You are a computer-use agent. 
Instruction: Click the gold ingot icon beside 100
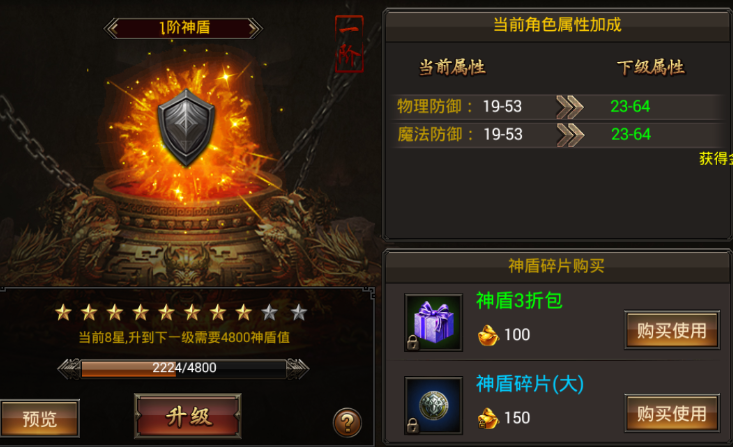[x=488, y=335]
